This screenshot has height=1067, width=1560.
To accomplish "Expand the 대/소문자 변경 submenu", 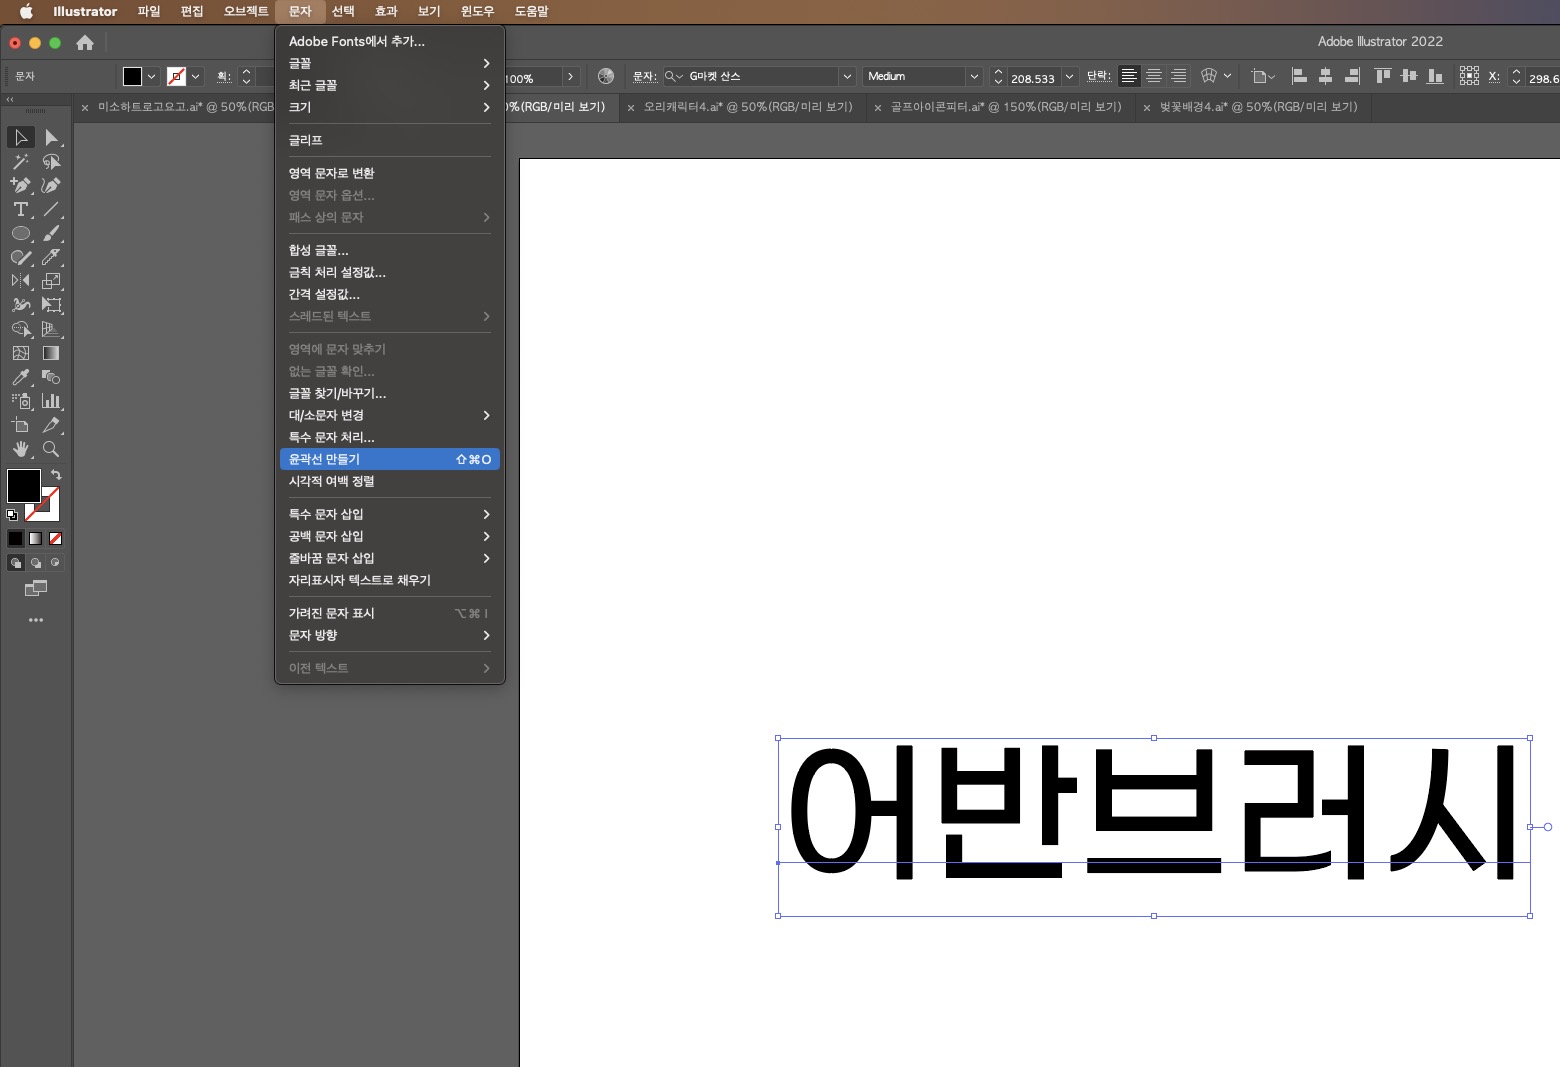I will coord(390,415).
